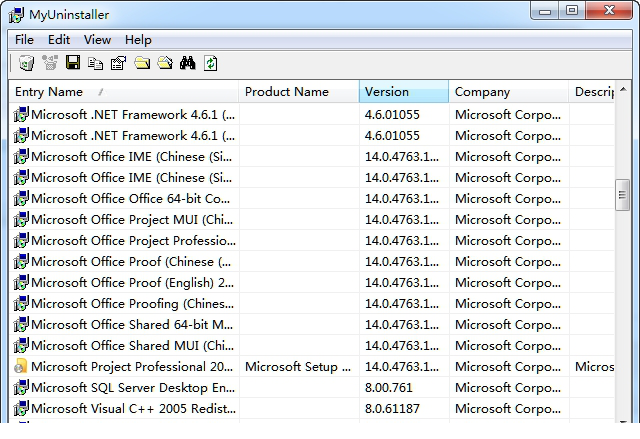640x439 pixels.
Task: Click the Uninstall selected software toolbar icon
Action: (x=27, y=63)
